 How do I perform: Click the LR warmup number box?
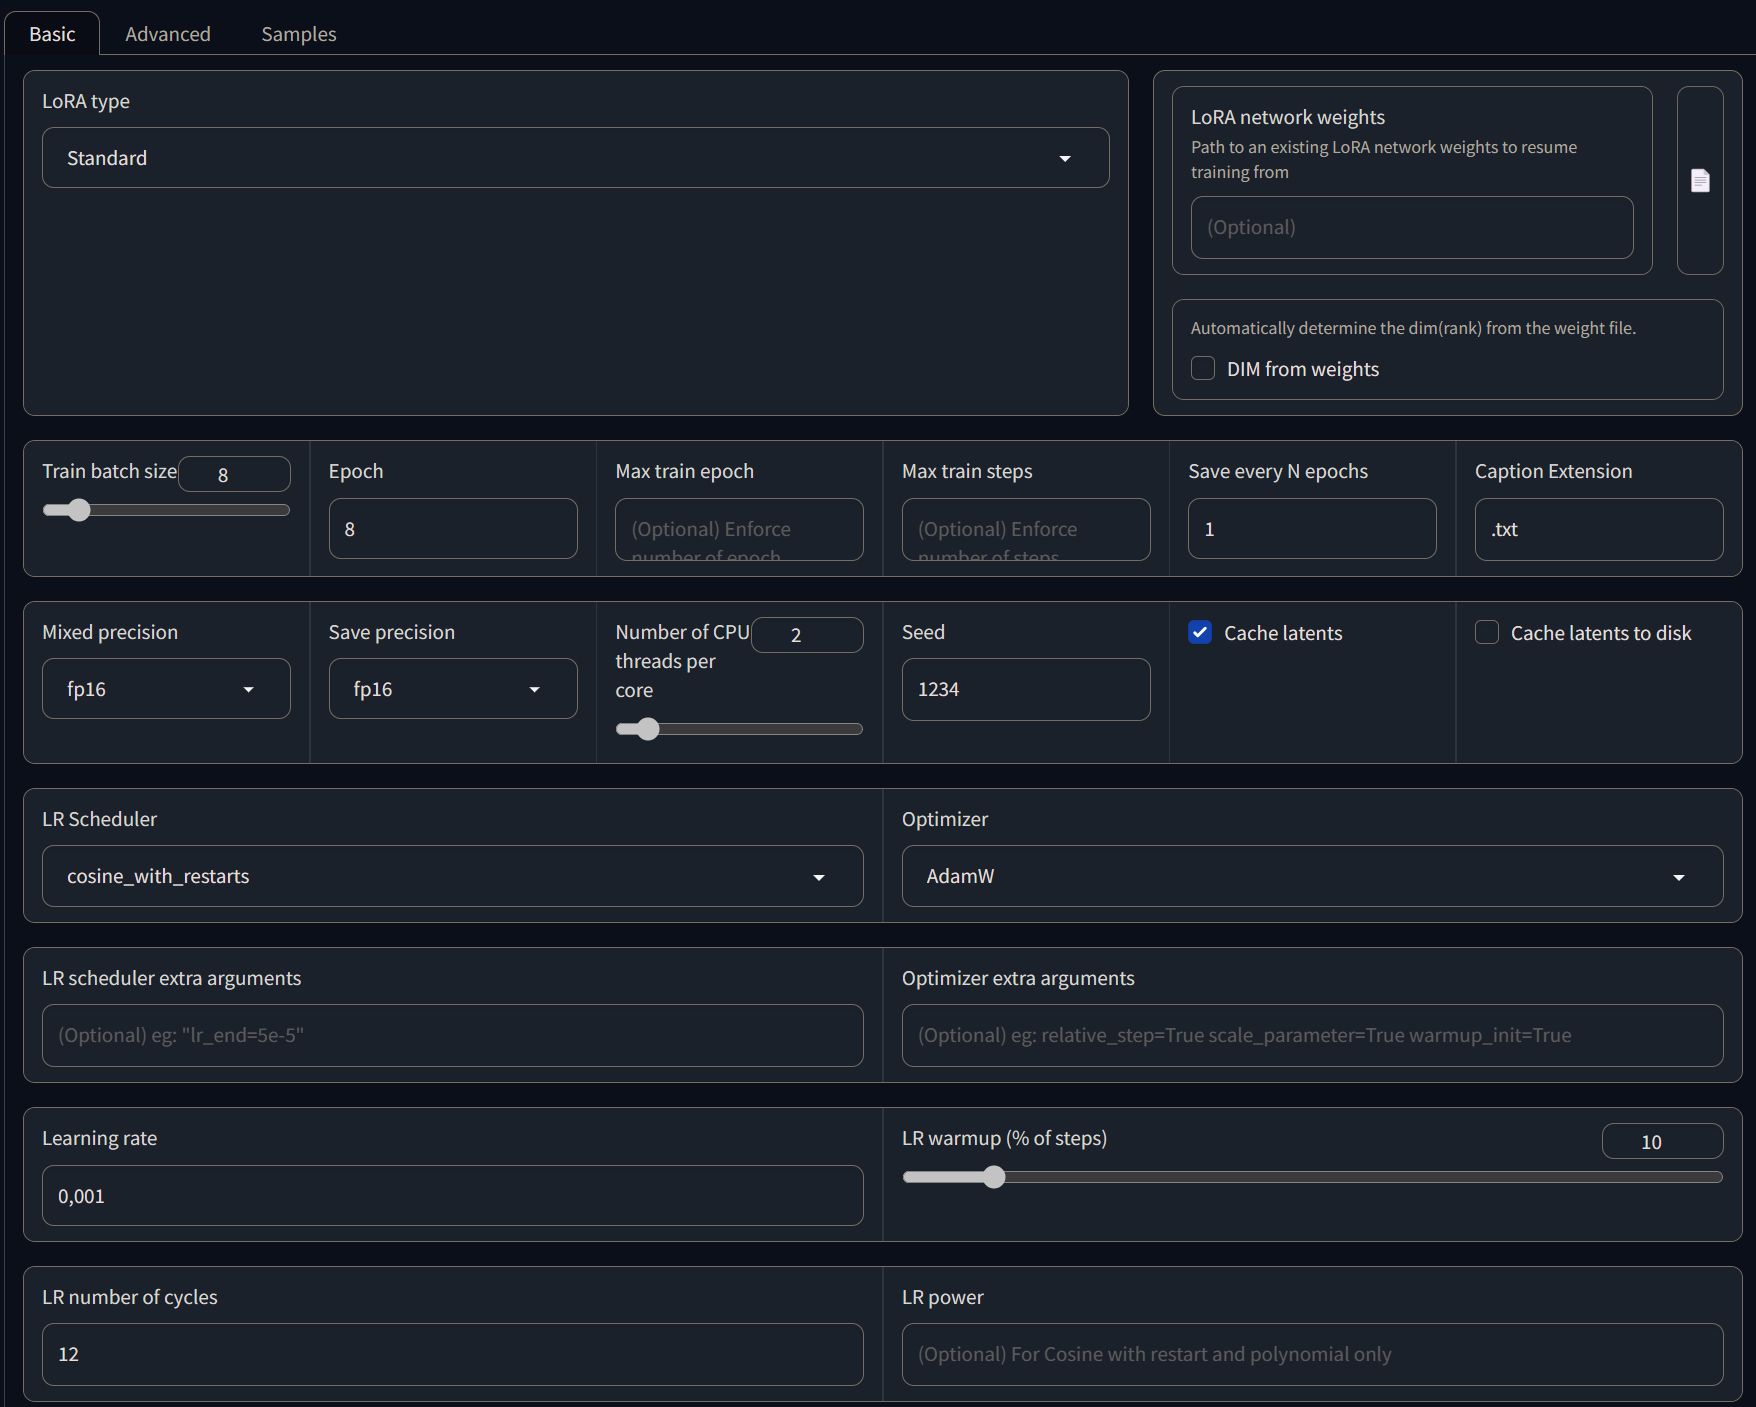click(x=1662, y=1141)
